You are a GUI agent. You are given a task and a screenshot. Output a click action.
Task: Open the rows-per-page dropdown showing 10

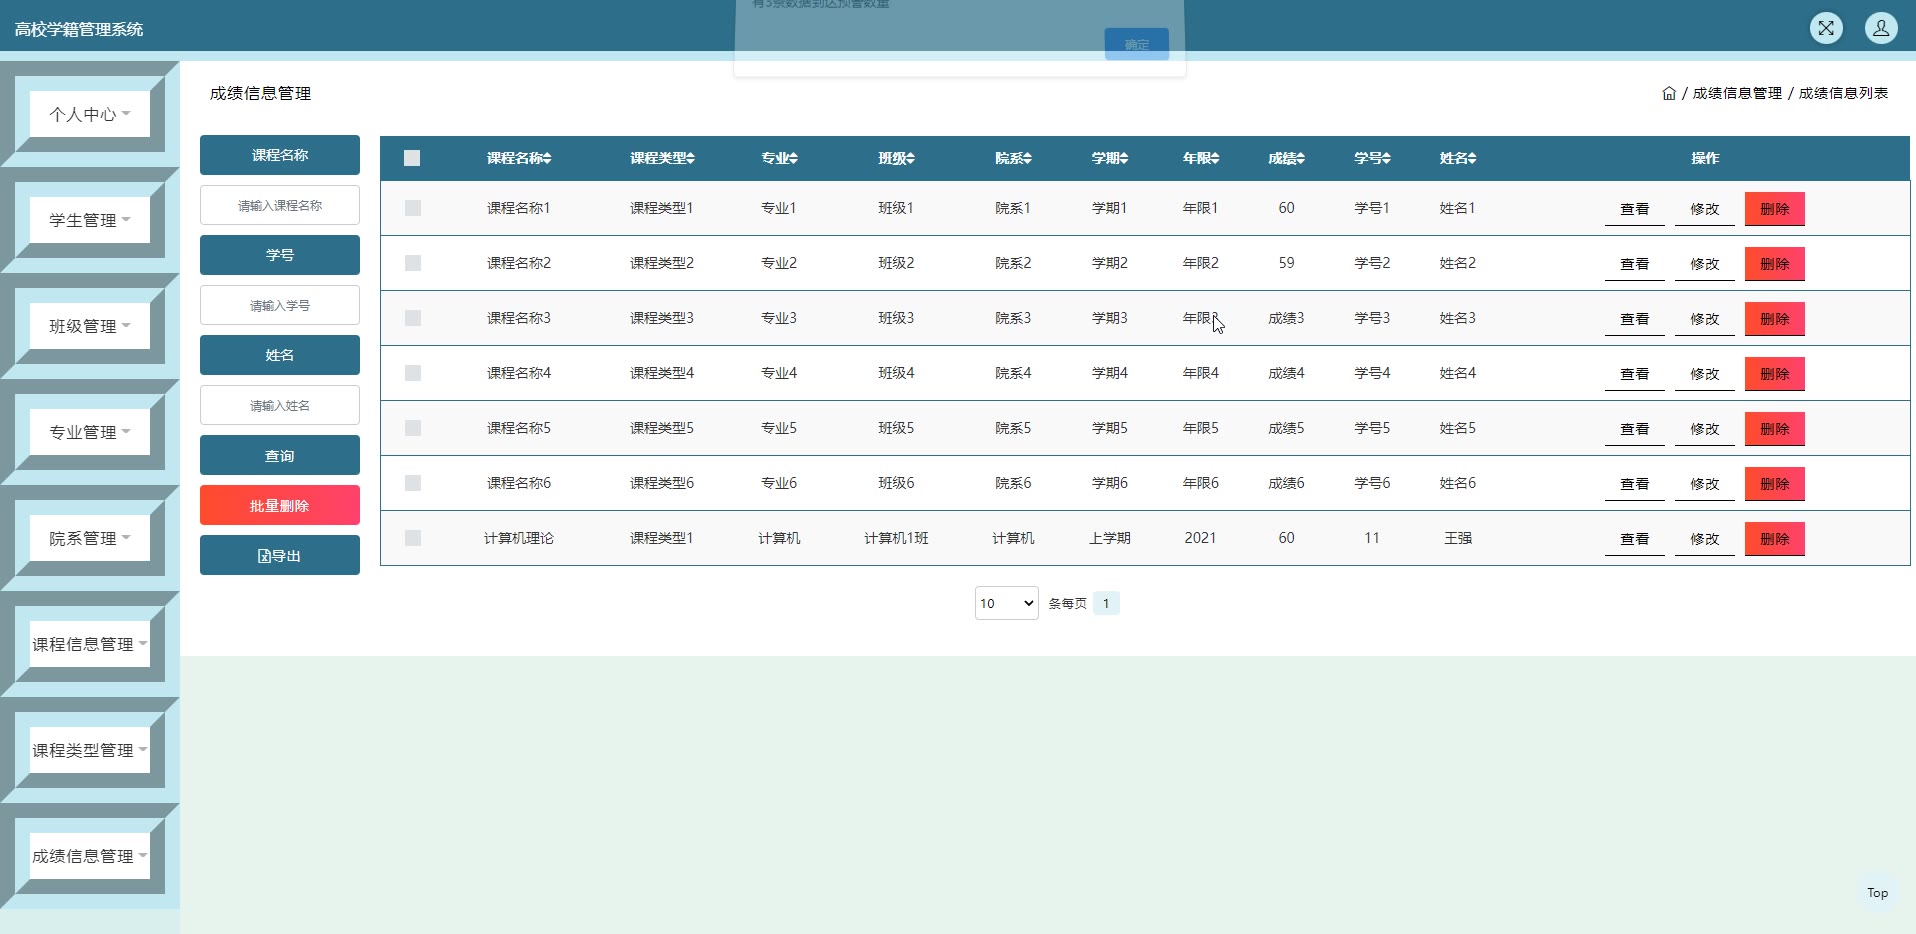click(x=1006, y=603)
